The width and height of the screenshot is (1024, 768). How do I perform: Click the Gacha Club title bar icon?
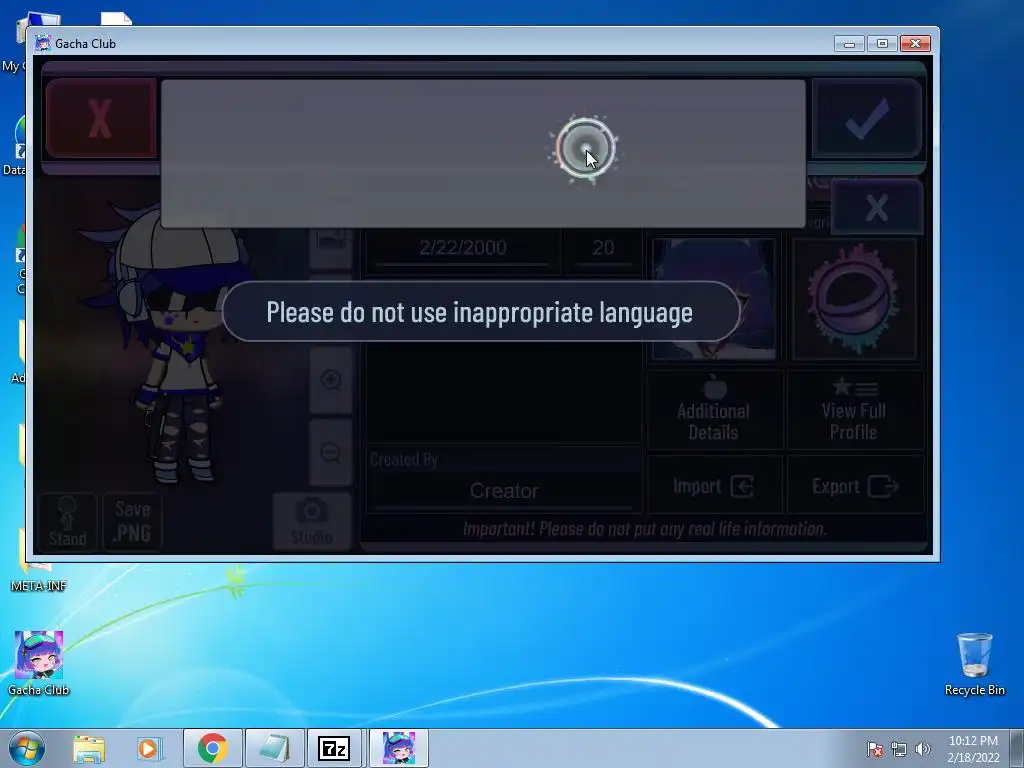(43, 44)
